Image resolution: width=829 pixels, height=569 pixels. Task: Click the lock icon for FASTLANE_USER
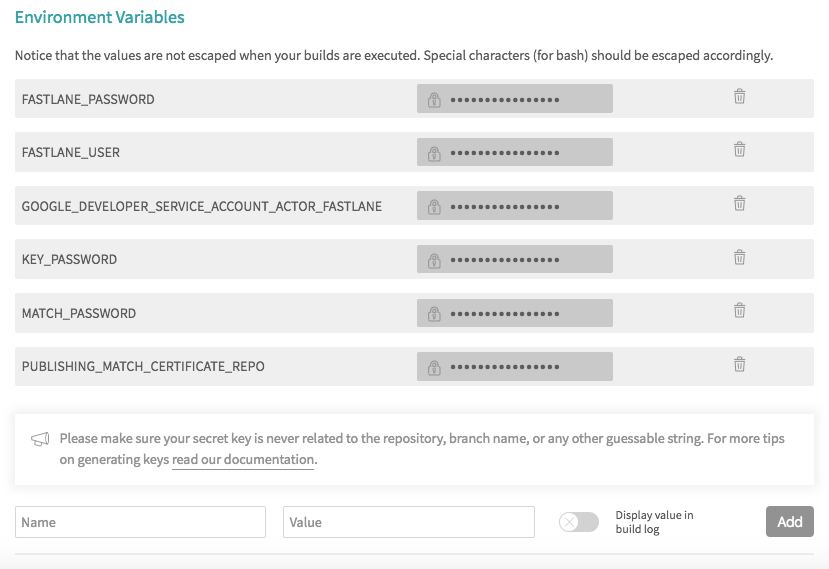click(434, 153)
